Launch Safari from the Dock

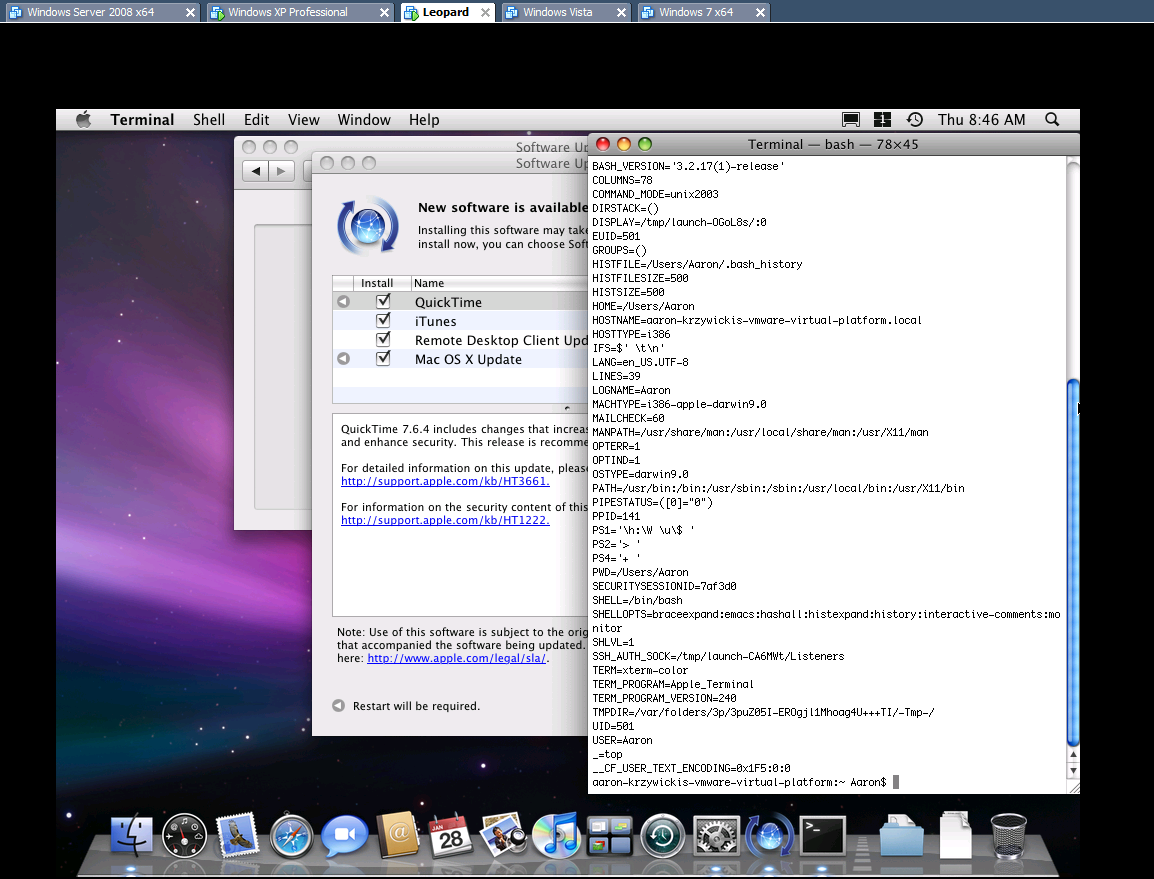coord(291,836)
